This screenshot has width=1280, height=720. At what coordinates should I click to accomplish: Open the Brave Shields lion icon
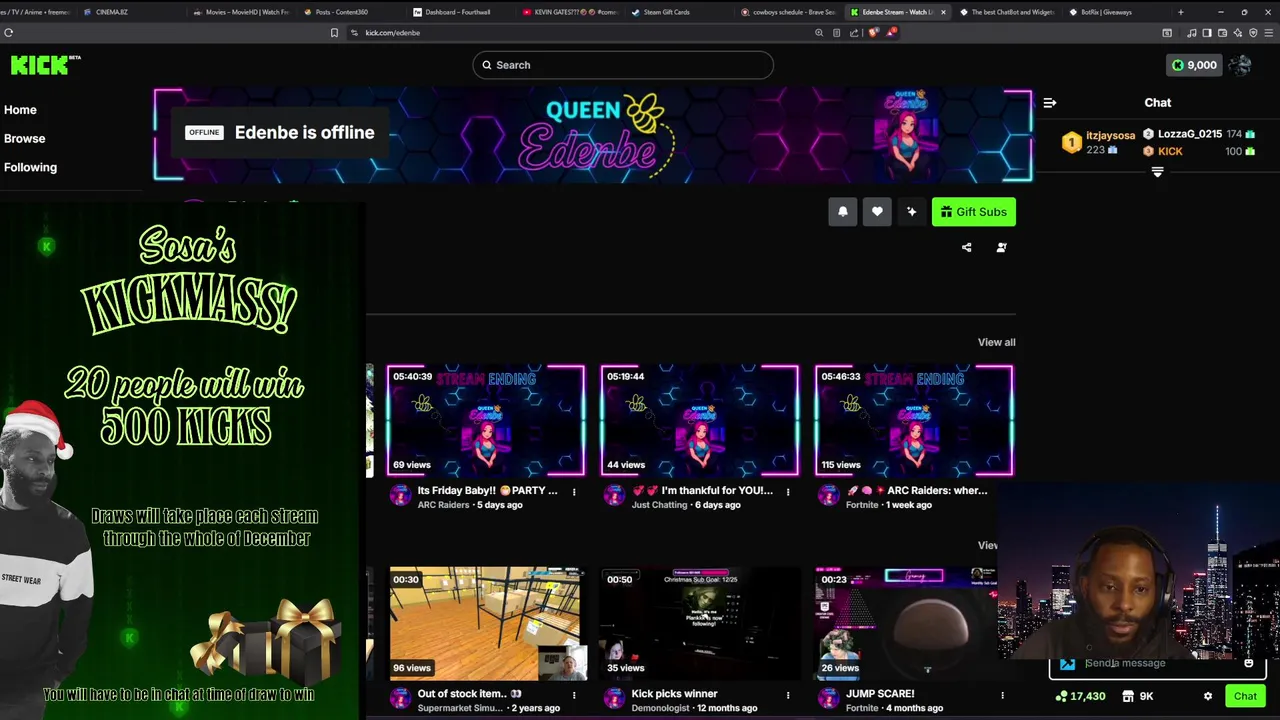(874, 32)
